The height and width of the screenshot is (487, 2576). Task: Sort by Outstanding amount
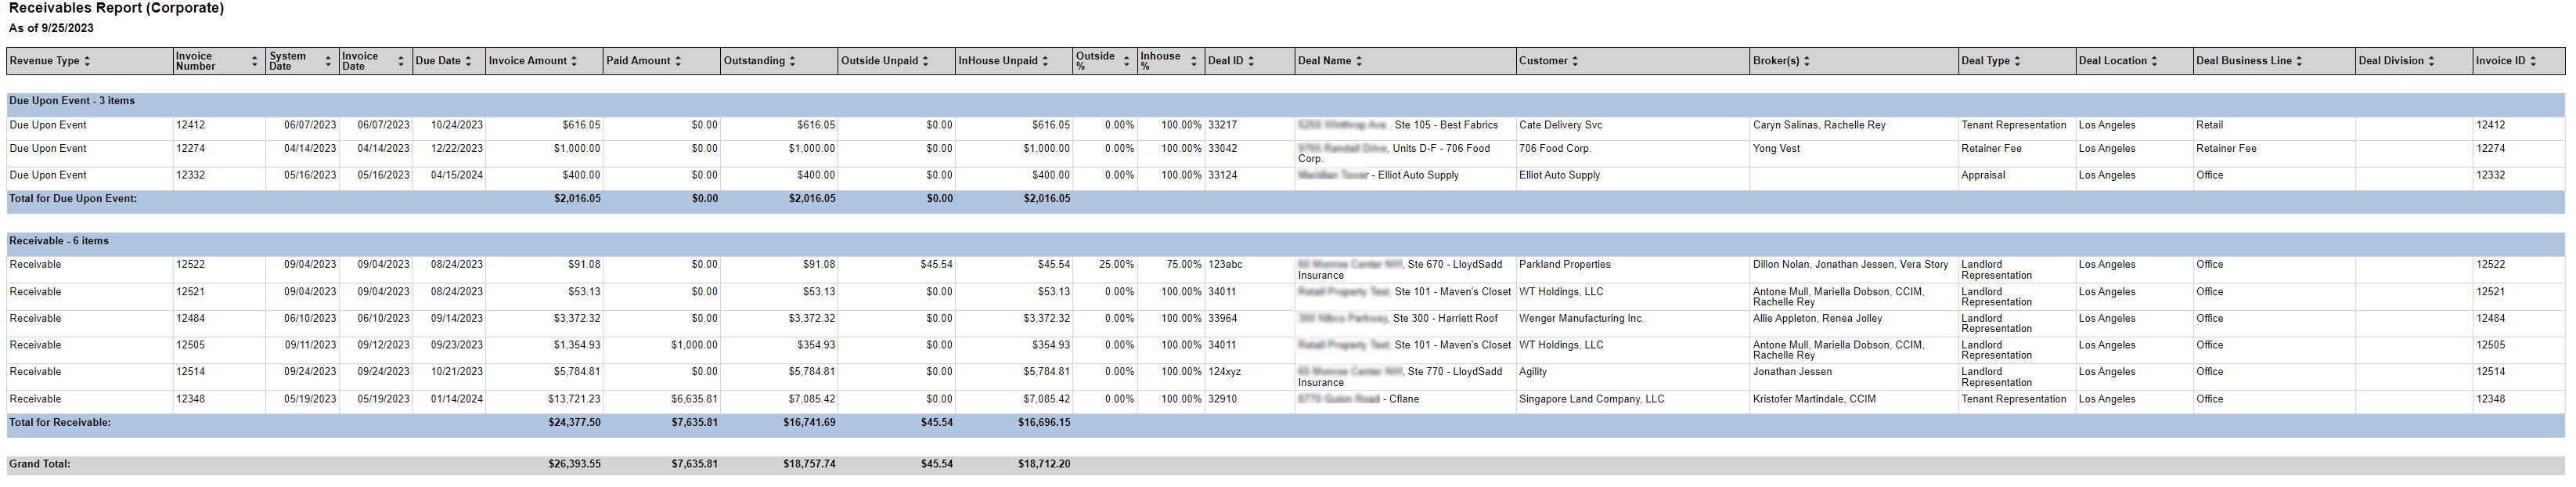793,61
